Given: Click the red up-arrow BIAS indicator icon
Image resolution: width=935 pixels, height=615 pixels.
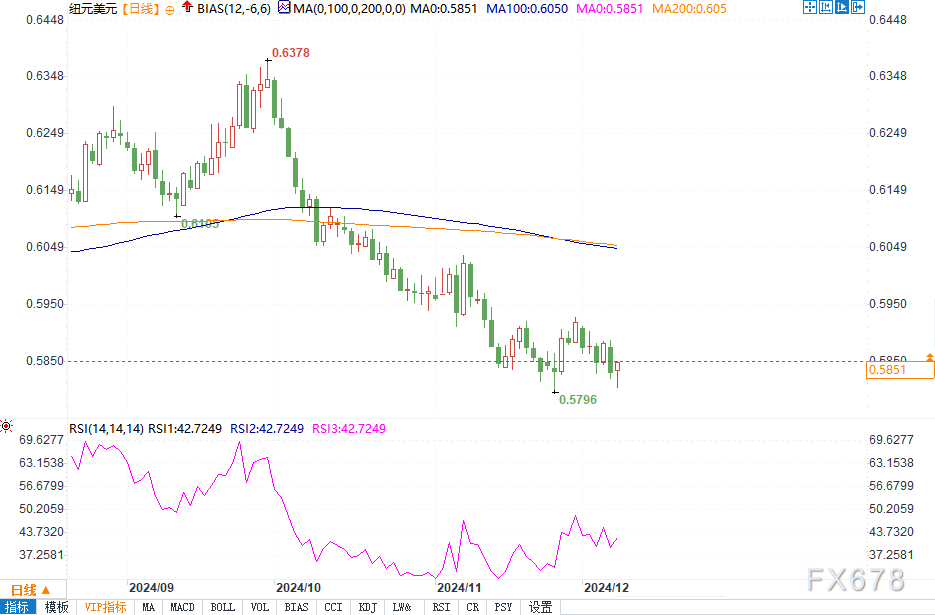Looking at the screenshot, I should tap(187, 7).
